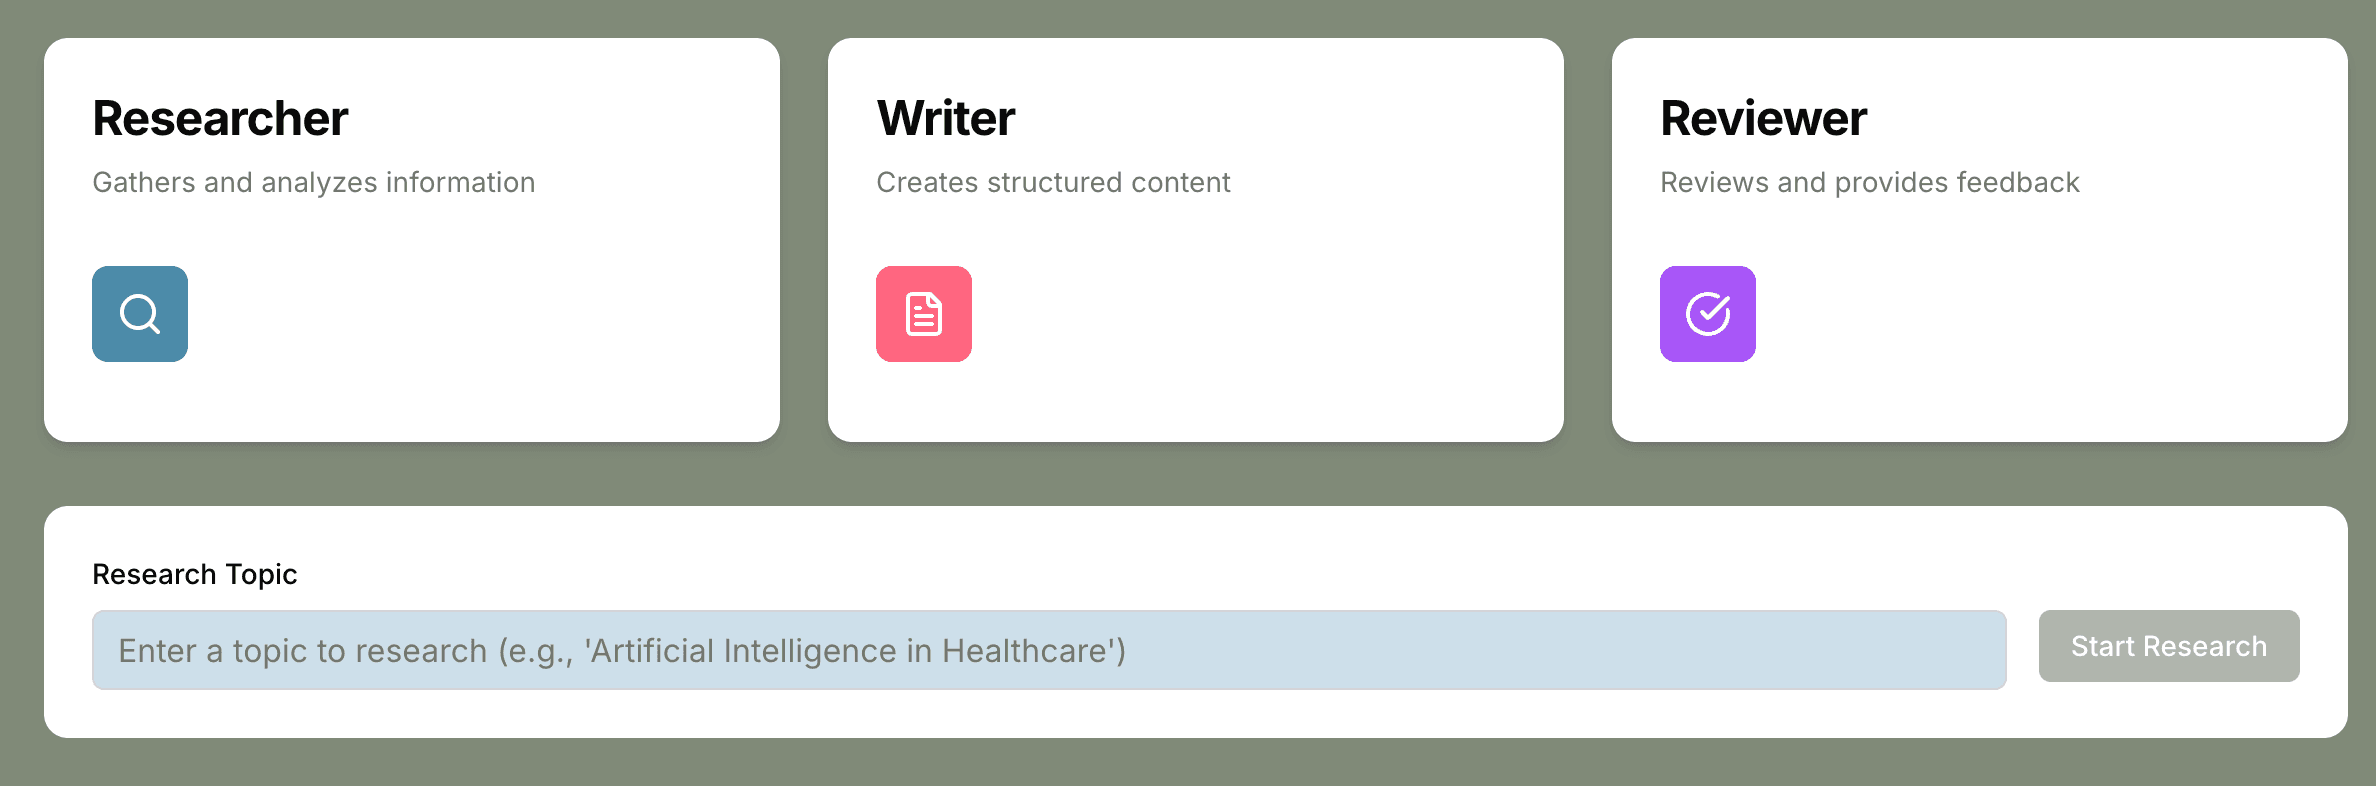Click the Writer pink document icon
2376x786 pixels.
click(923, 314)
